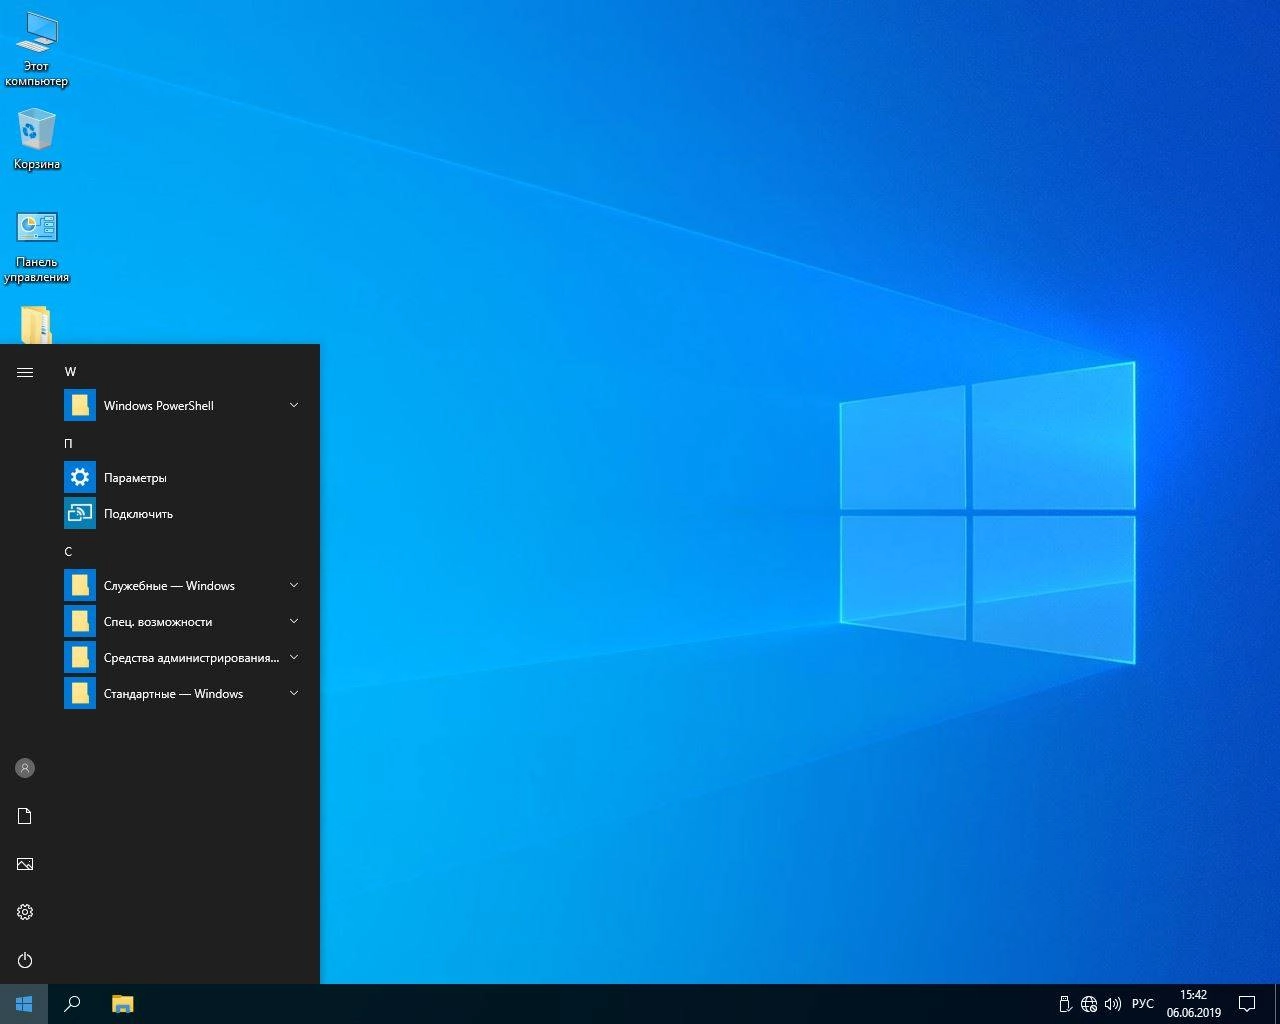Select the Панель управления desktop icon

point(37,246)
